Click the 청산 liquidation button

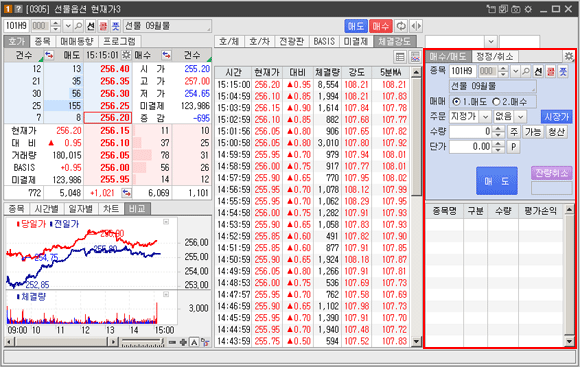pos(556,132)
